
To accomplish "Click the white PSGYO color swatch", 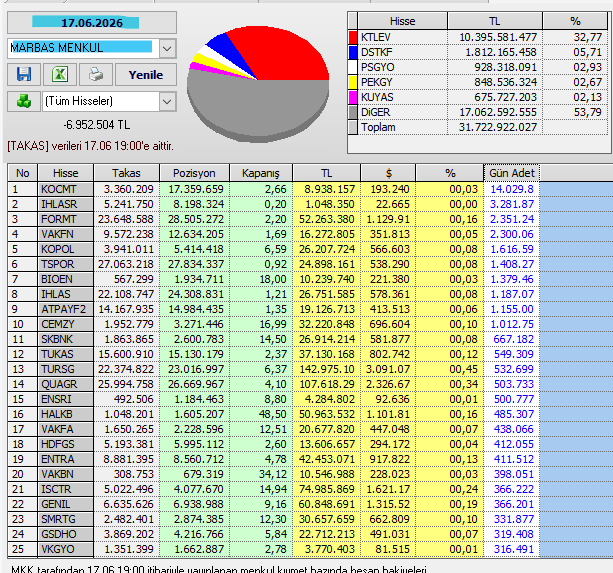I will 353,67.
